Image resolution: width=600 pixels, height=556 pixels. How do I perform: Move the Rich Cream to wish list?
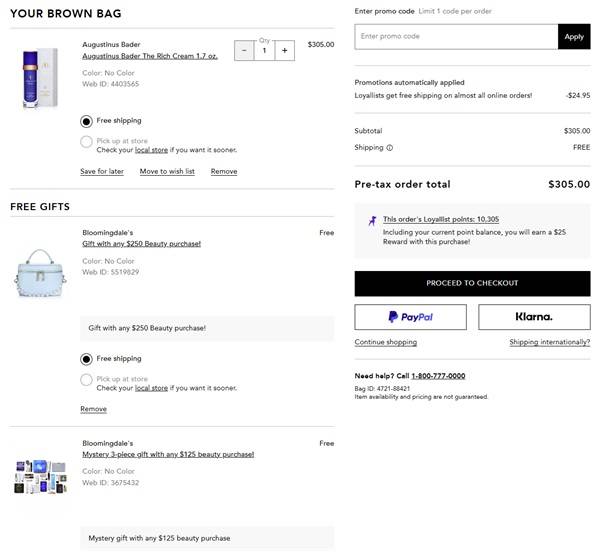(x=167, y=171)
